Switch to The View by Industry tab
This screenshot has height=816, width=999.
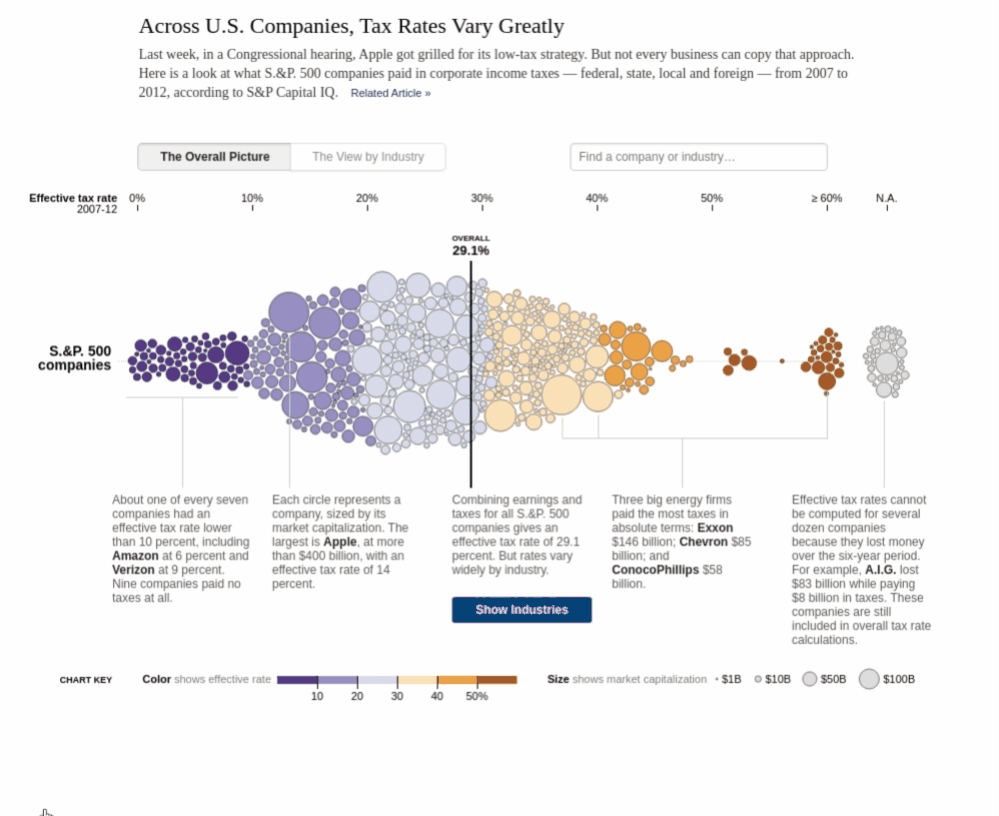click(x=368, y=157)
